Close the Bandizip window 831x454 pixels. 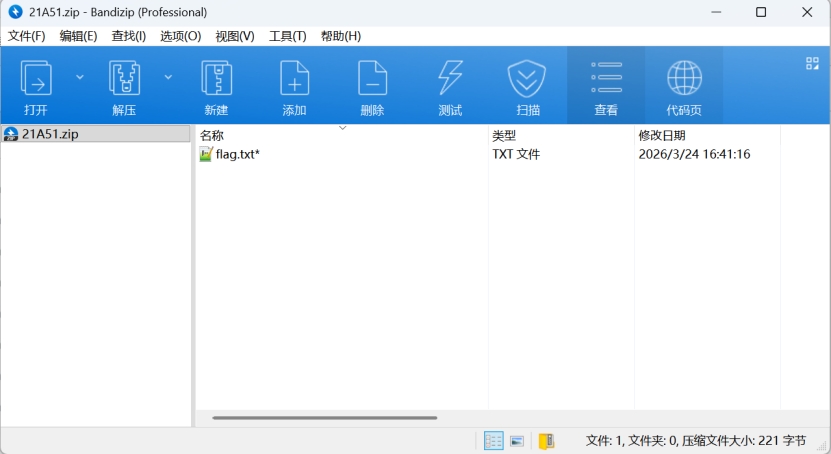click(x=807, y=12)
